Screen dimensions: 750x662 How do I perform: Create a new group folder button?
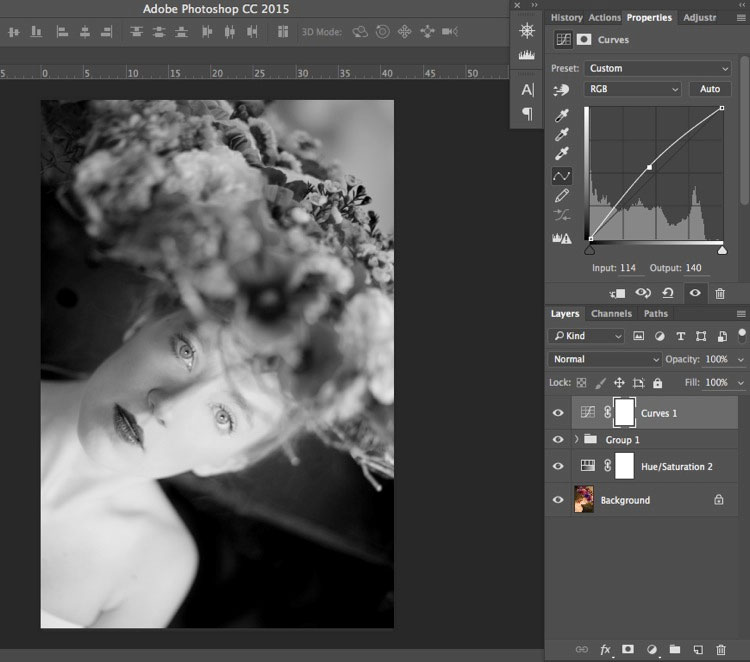[675, 649]
